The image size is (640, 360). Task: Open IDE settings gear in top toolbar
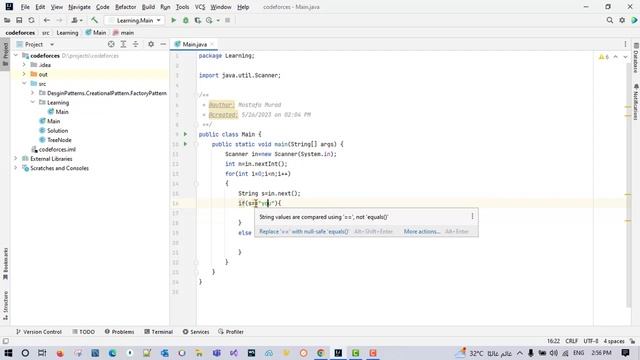tap(622, 20)
